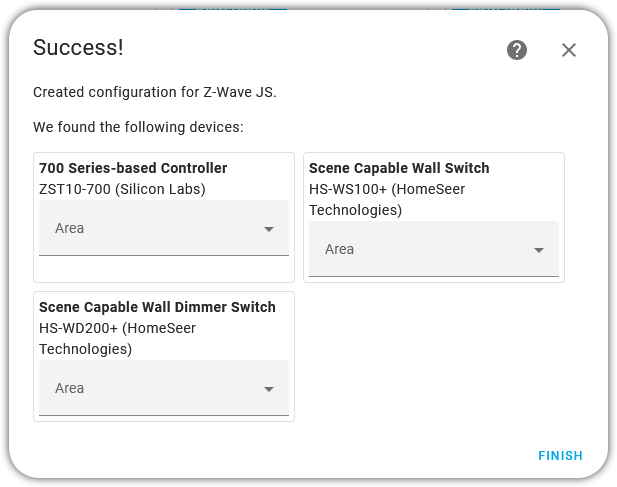Viewport: 617px width, 487px height.
Task: Expand Area dropdown arrow for 700 Series Controller
Action: coord(269,229)
